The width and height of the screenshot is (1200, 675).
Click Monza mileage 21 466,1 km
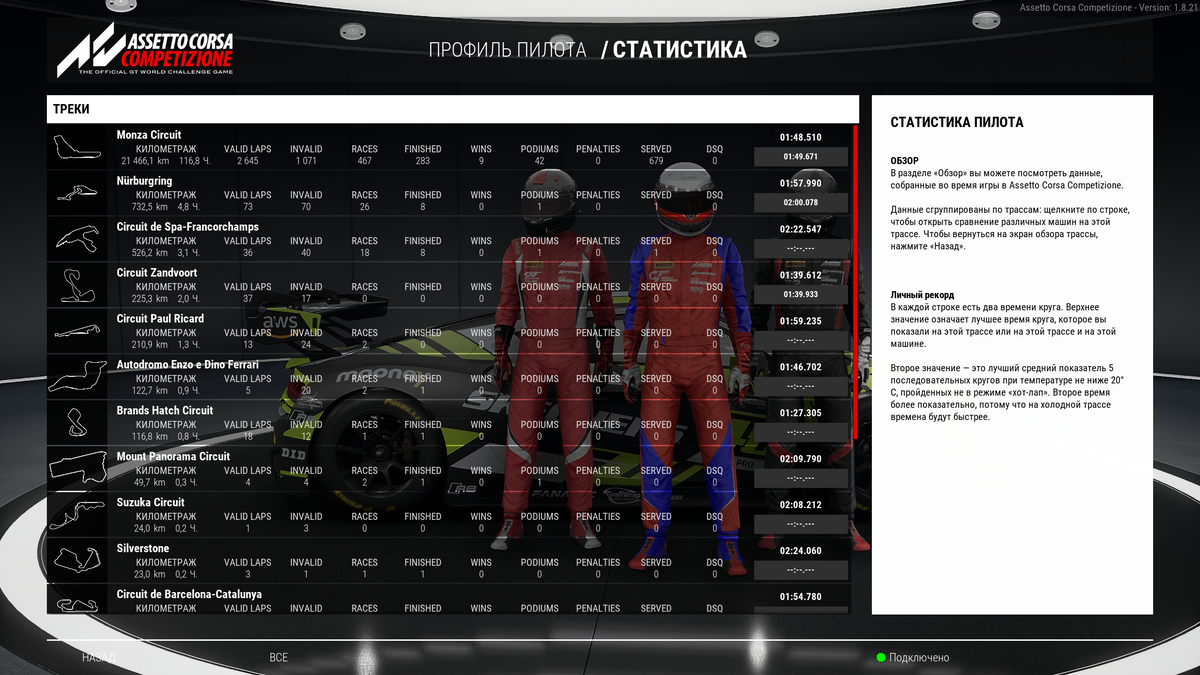[146, 161]
